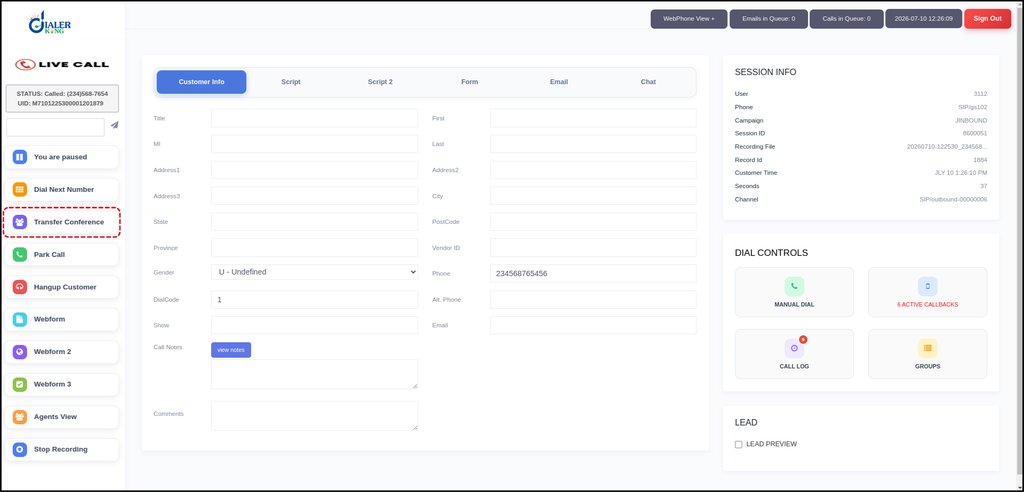Switch to the Customer Info tab
Screen dimensions: 1024x492
tap(201, 82)
